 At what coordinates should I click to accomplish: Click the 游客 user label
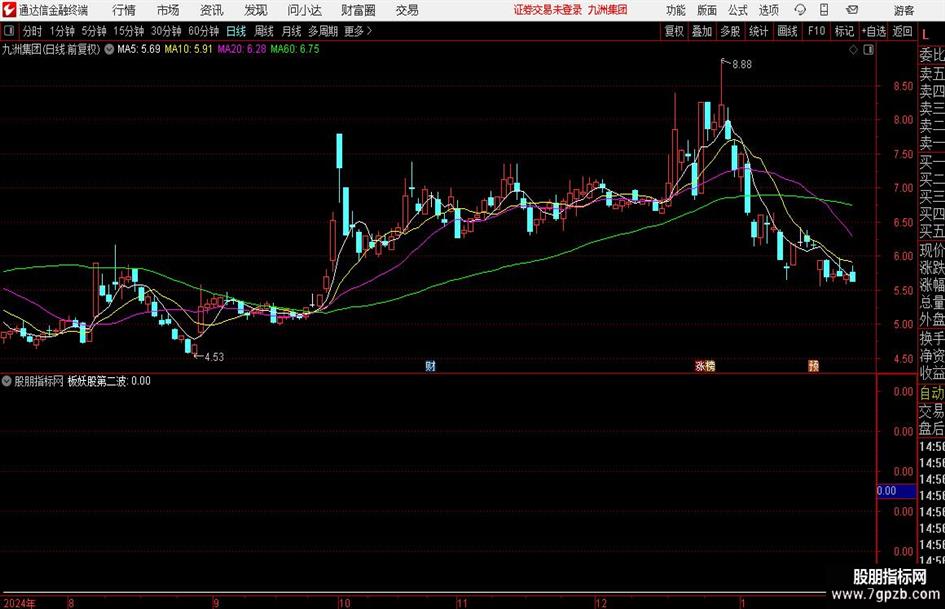click(x=903, y=10)
